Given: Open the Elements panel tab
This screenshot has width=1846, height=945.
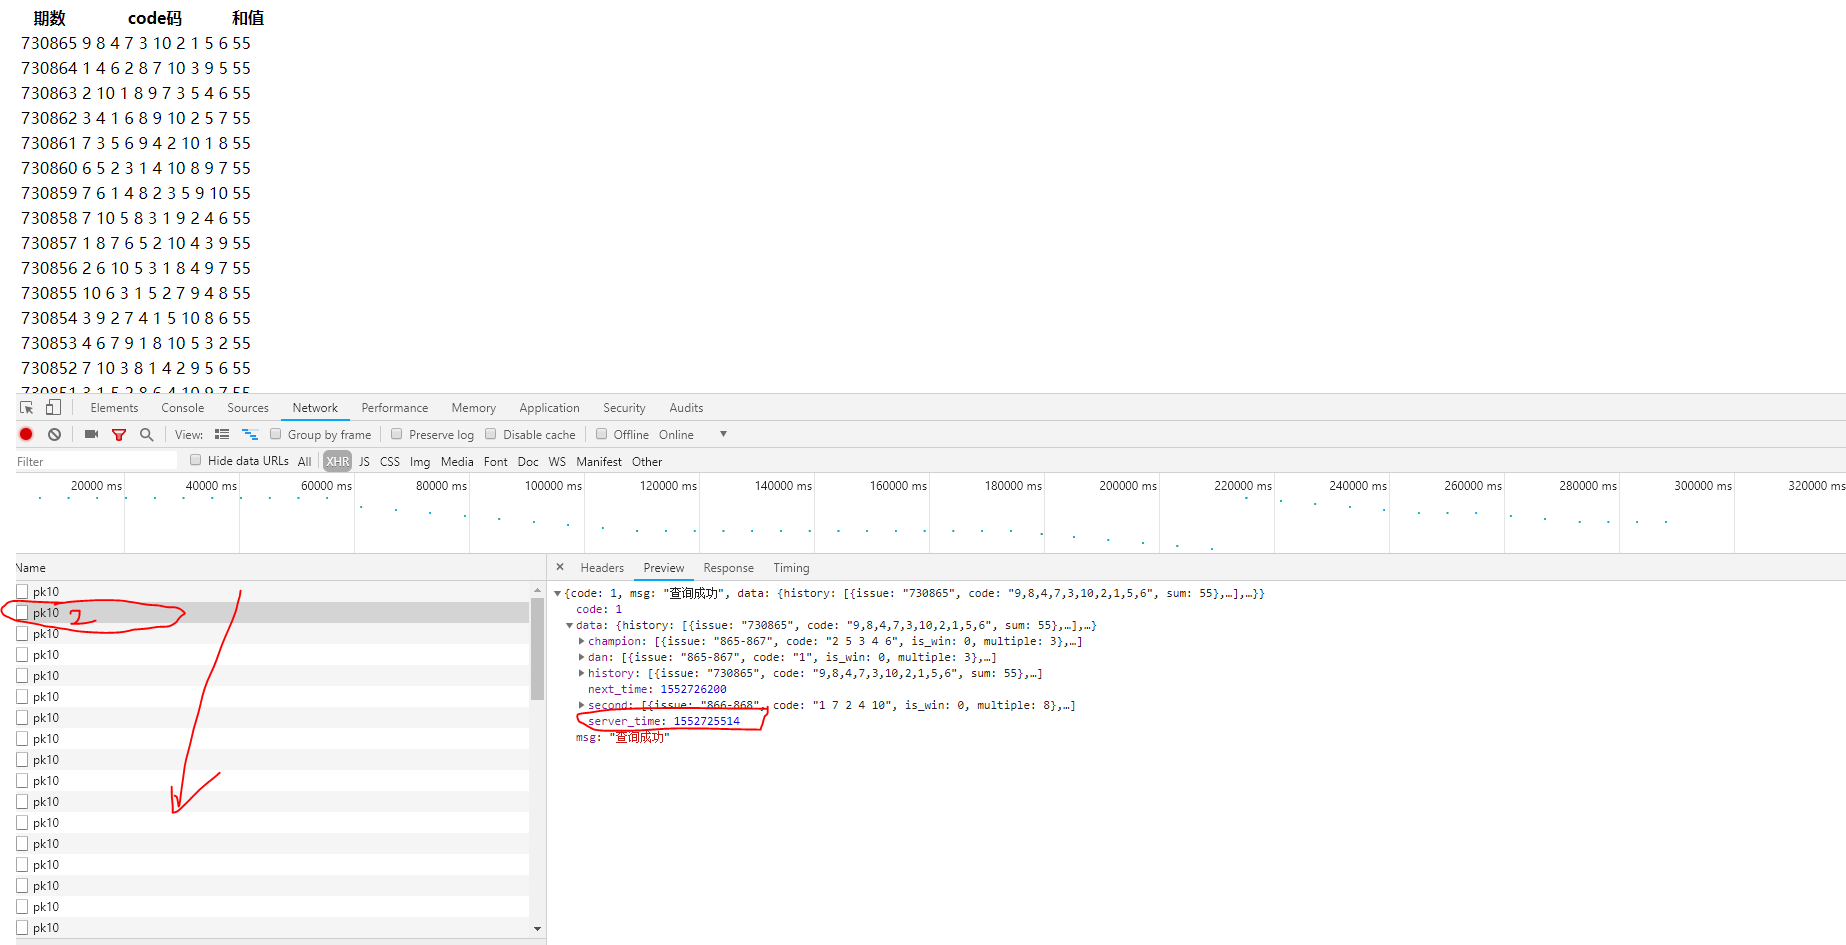Looking at the screenshot, I should [114, 408].
